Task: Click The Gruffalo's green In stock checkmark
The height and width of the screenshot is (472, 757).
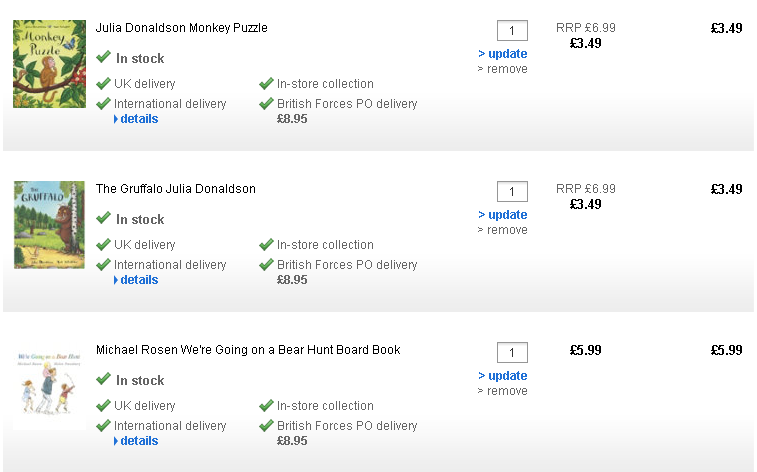Action: click(103, 219)
